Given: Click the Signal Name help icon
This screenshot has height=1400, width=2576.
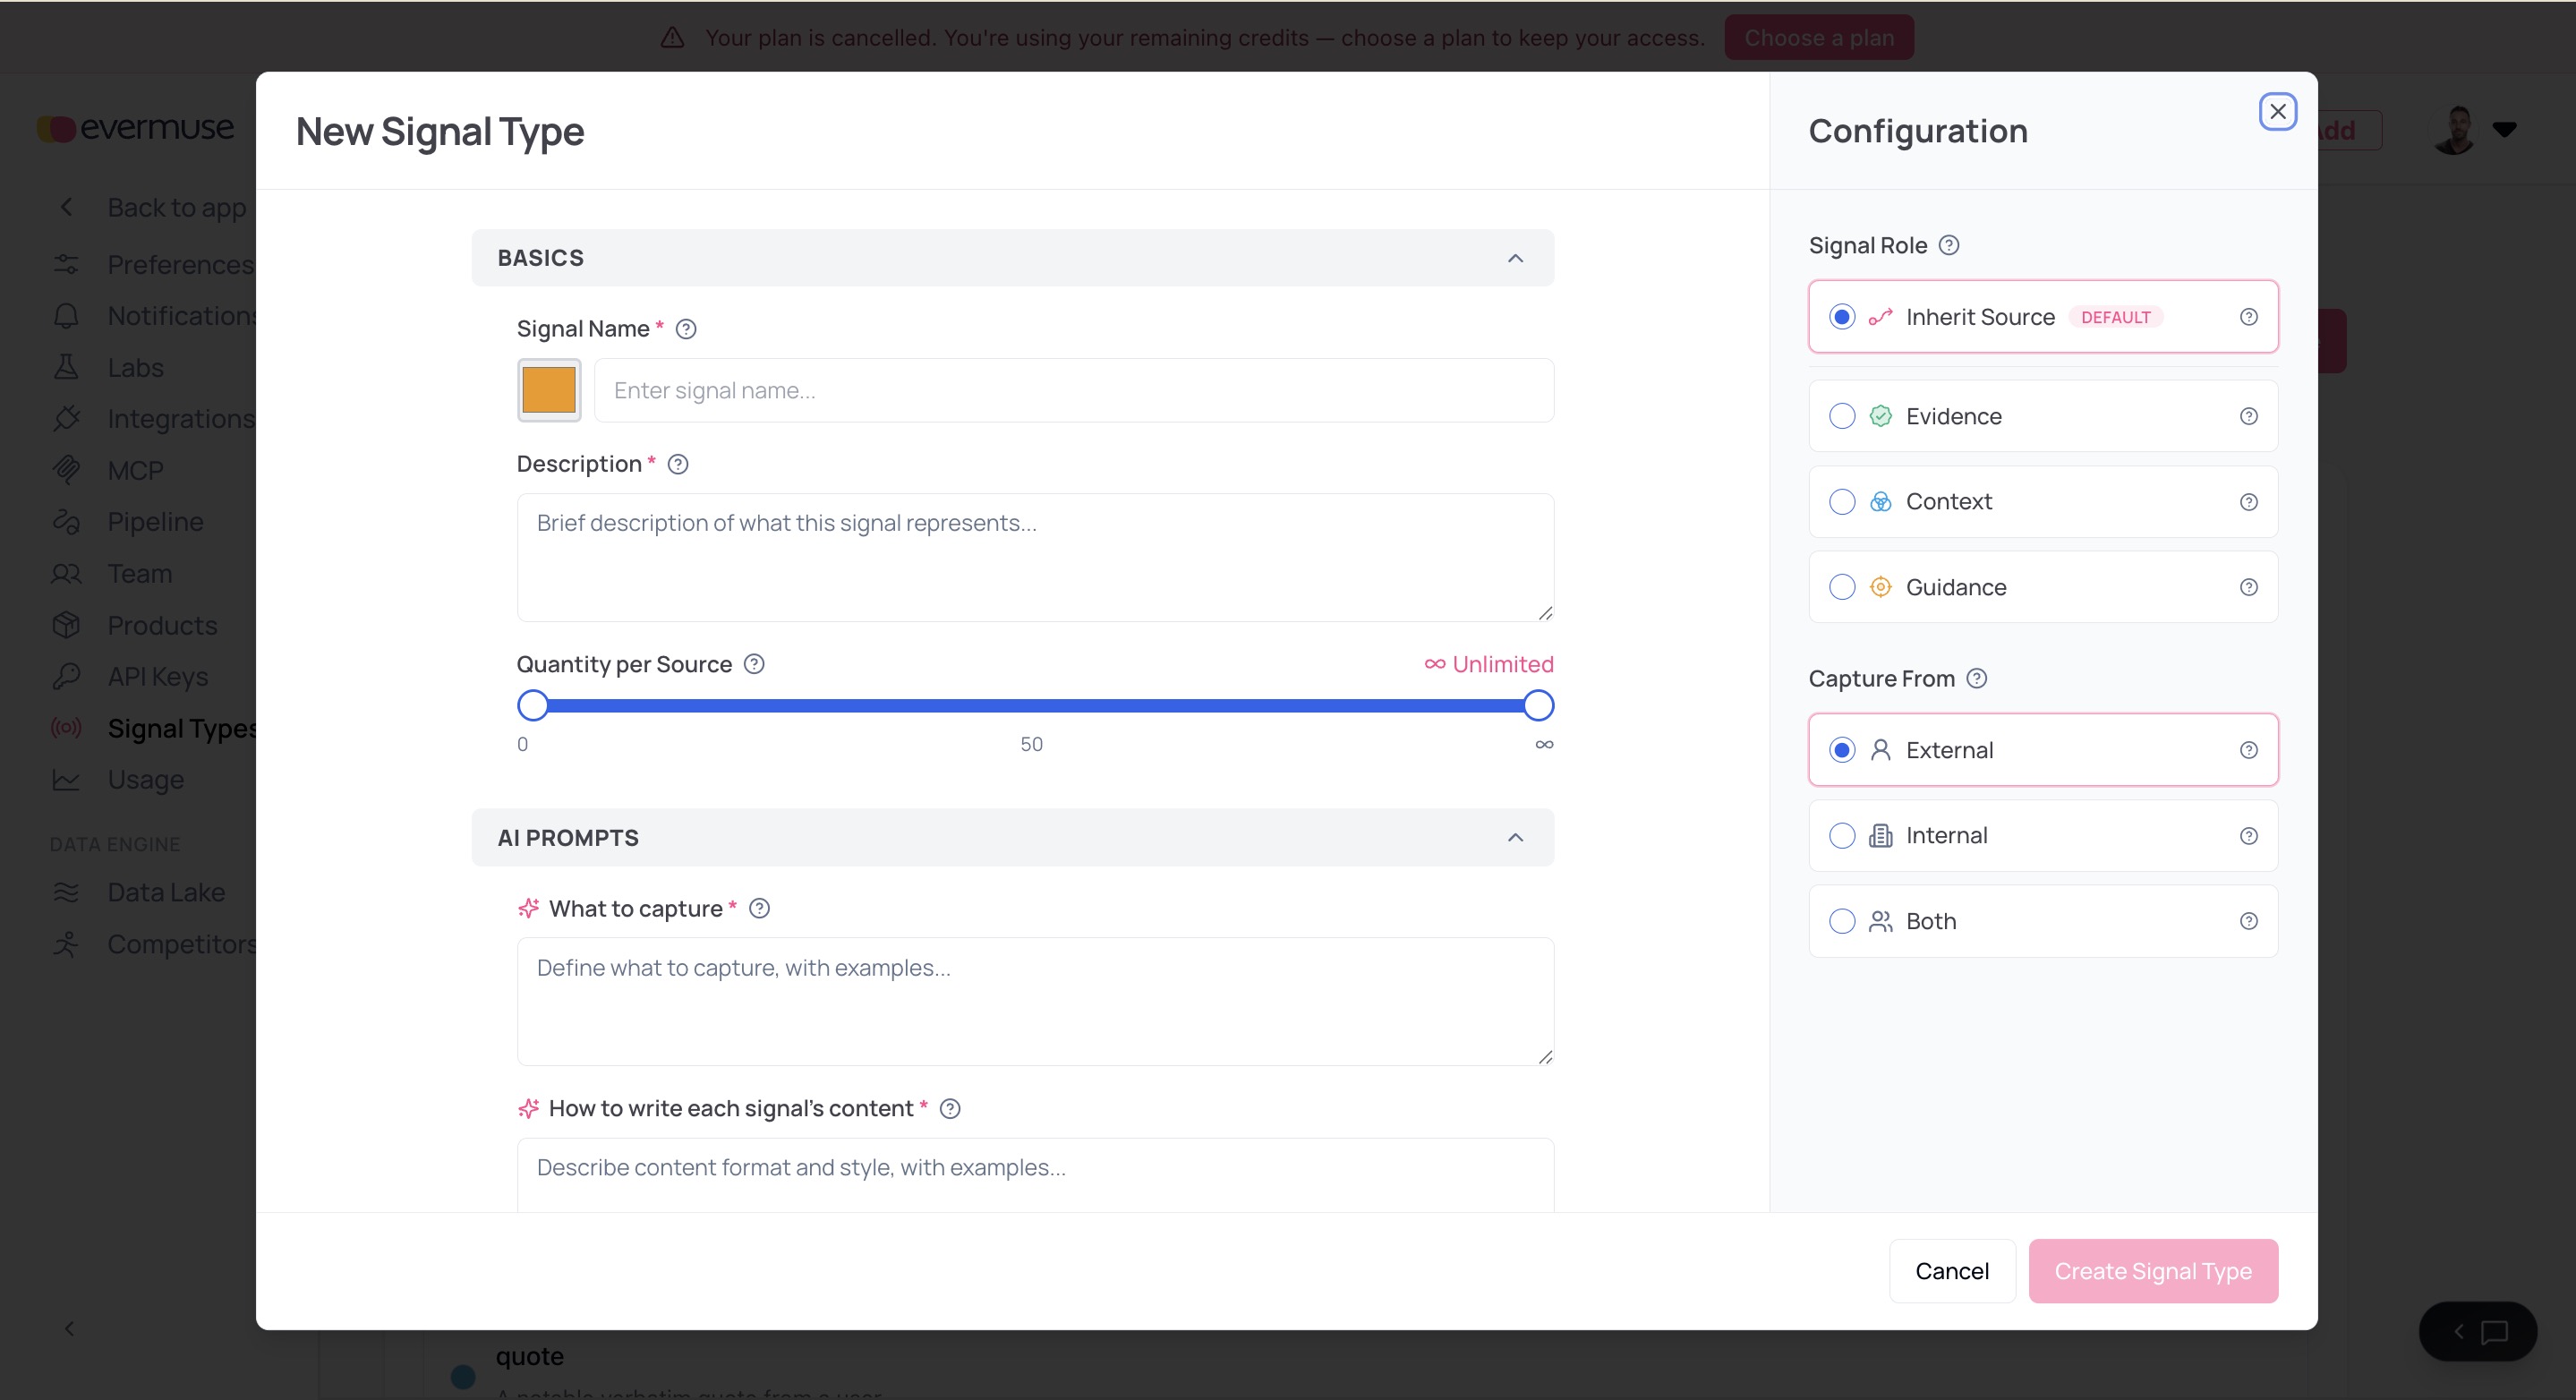Looking at the screenshot, I should click(x=686, y=329).
